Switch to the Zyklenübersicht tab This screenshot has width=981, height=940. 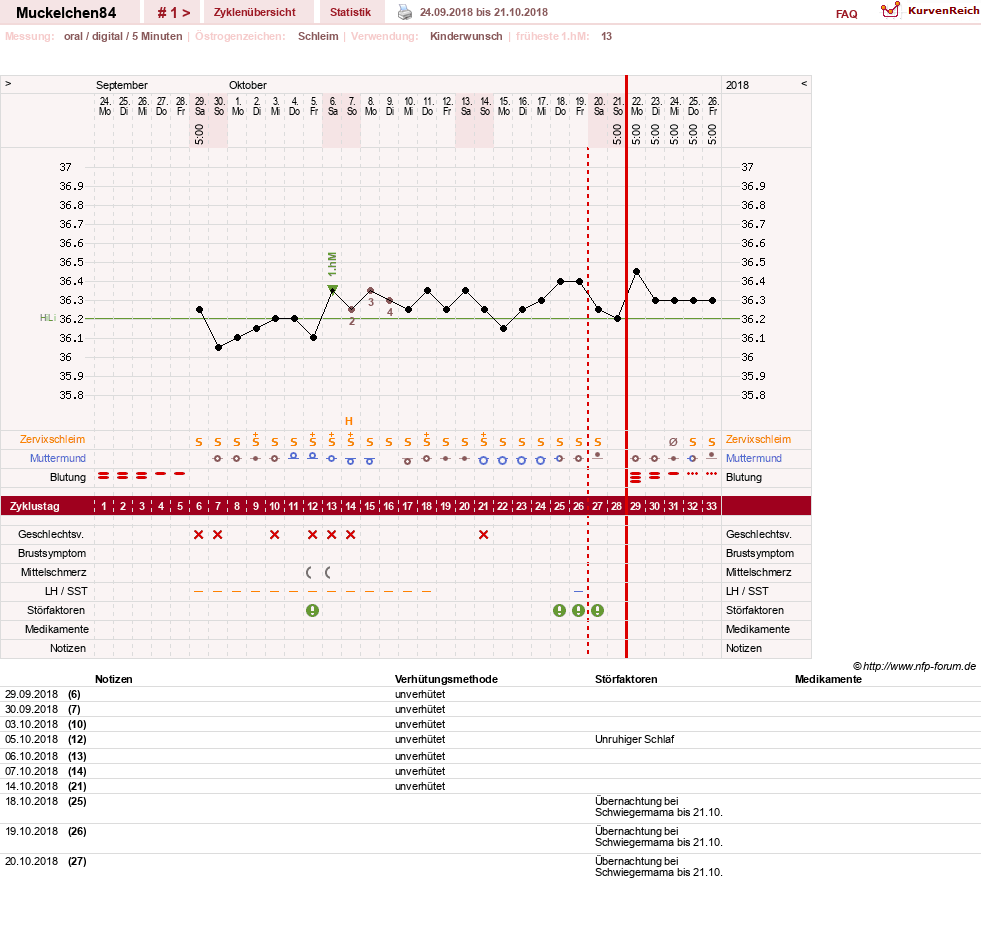coord(255,12)
